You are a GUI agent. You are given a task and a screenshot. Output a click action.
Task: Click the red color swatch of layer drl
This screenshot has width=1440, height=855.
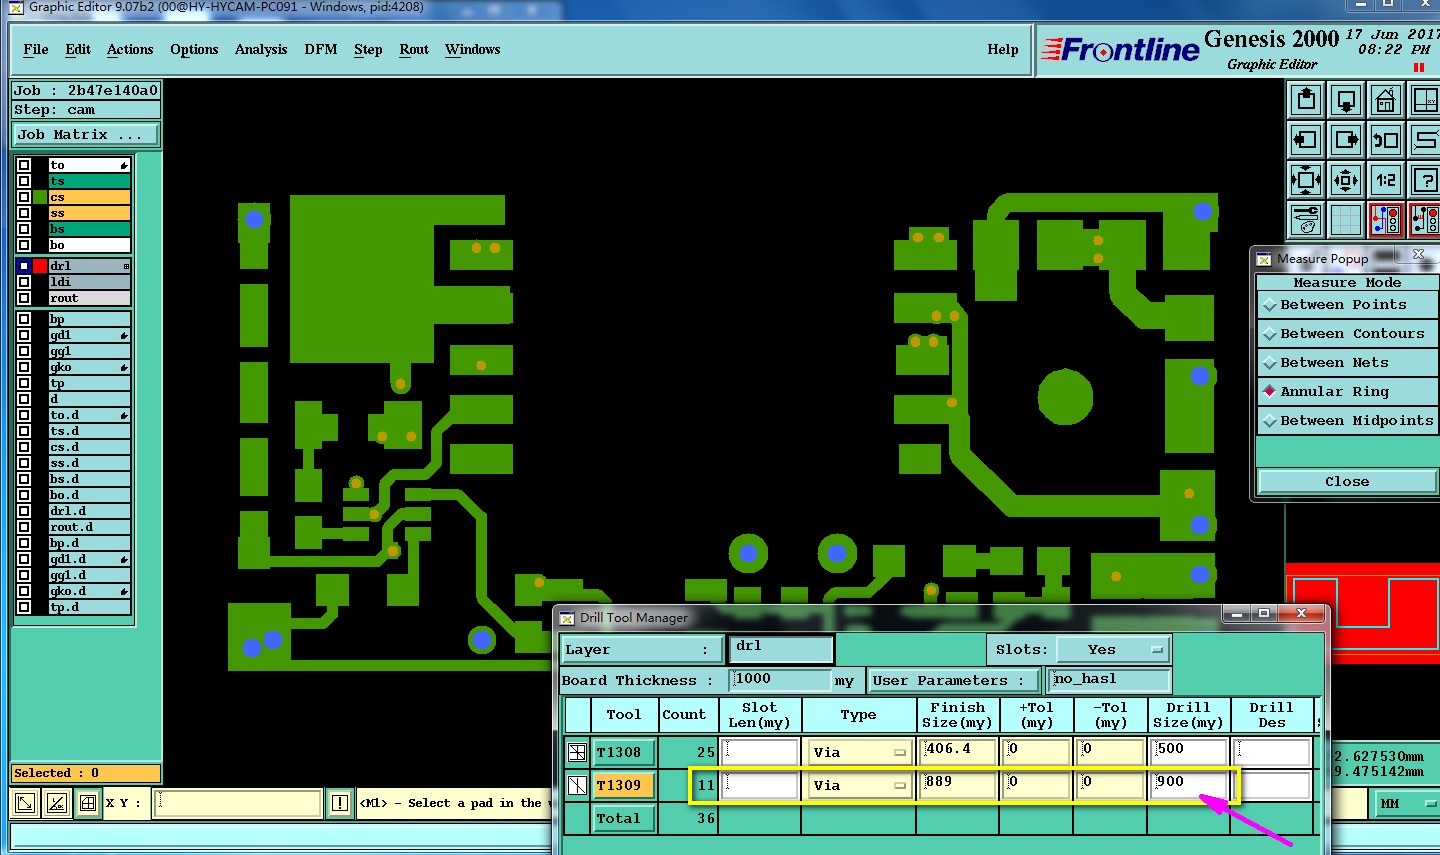click(x=40, y=266)
